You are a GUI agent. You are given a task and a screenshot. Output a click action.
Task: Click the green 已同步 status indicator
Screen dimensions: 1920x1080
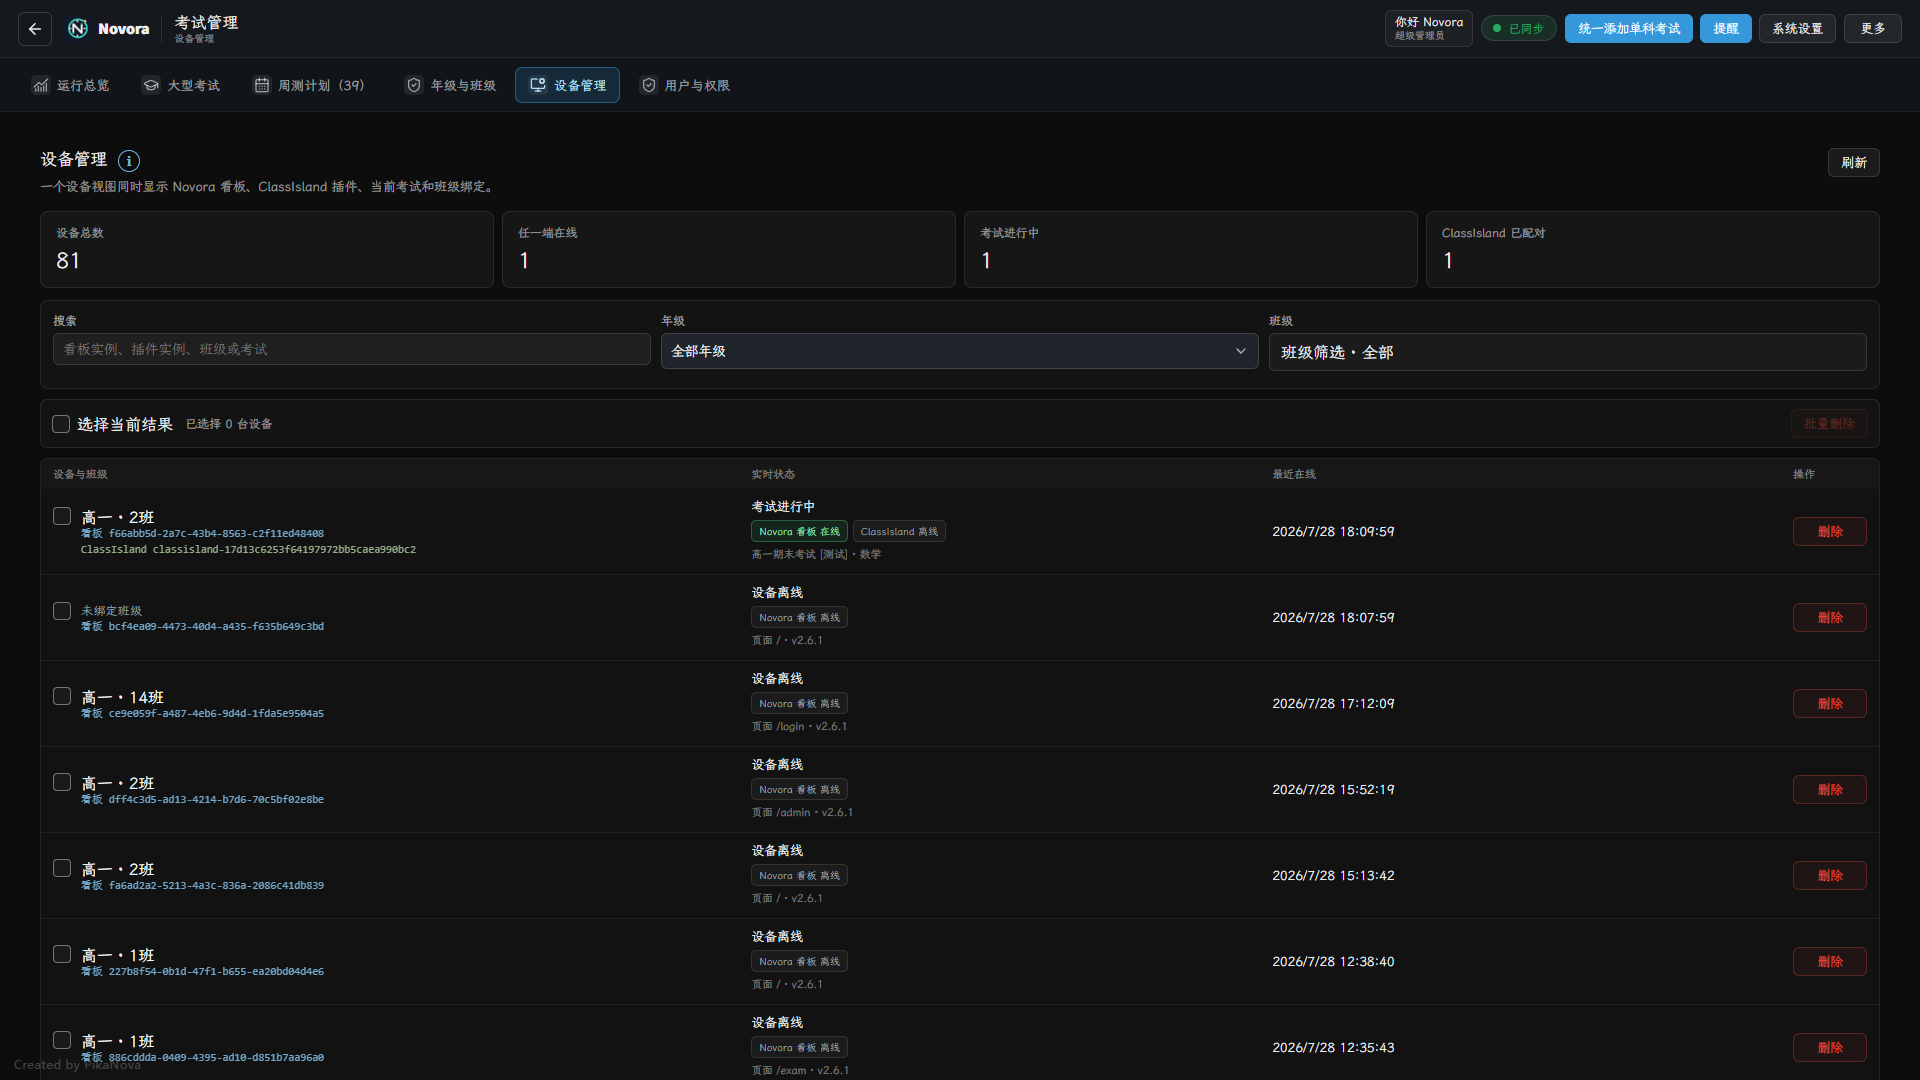click(x=1519, y=29)
